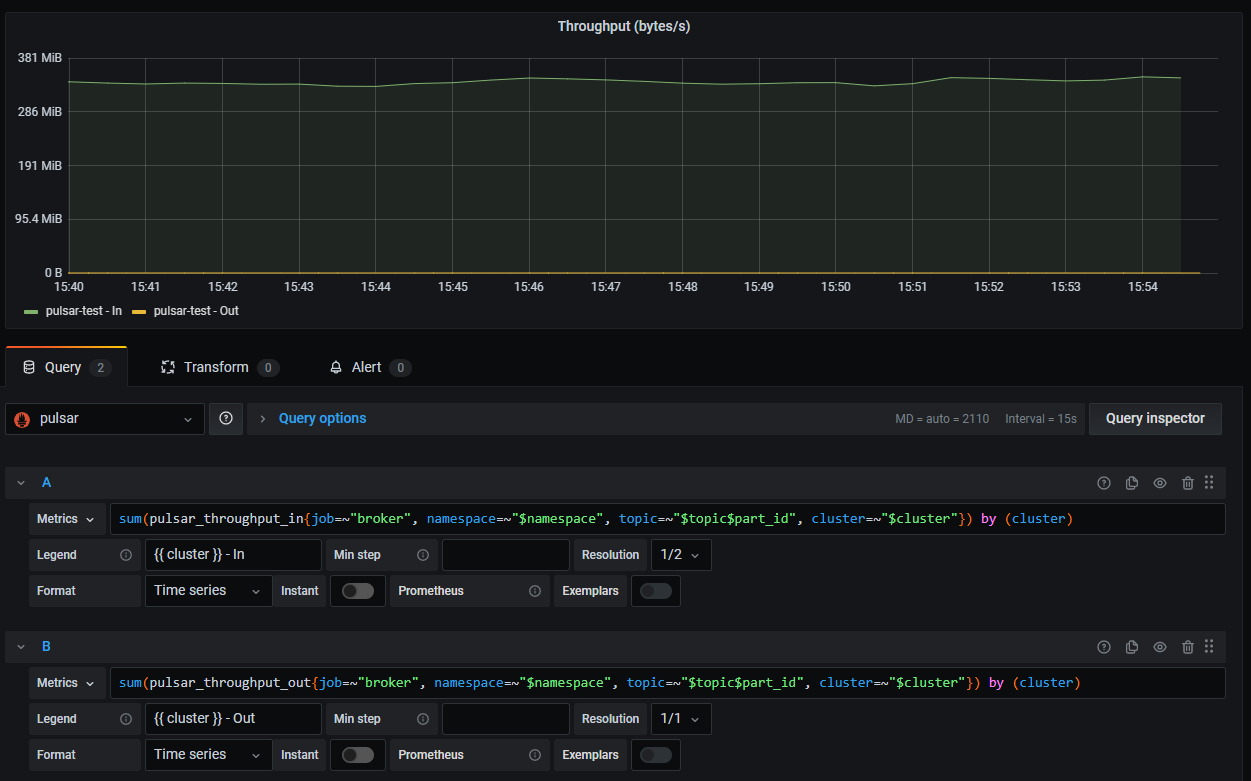Click Legend info icon in query B
The image size is (1251, 781).
tap(126, 719)
